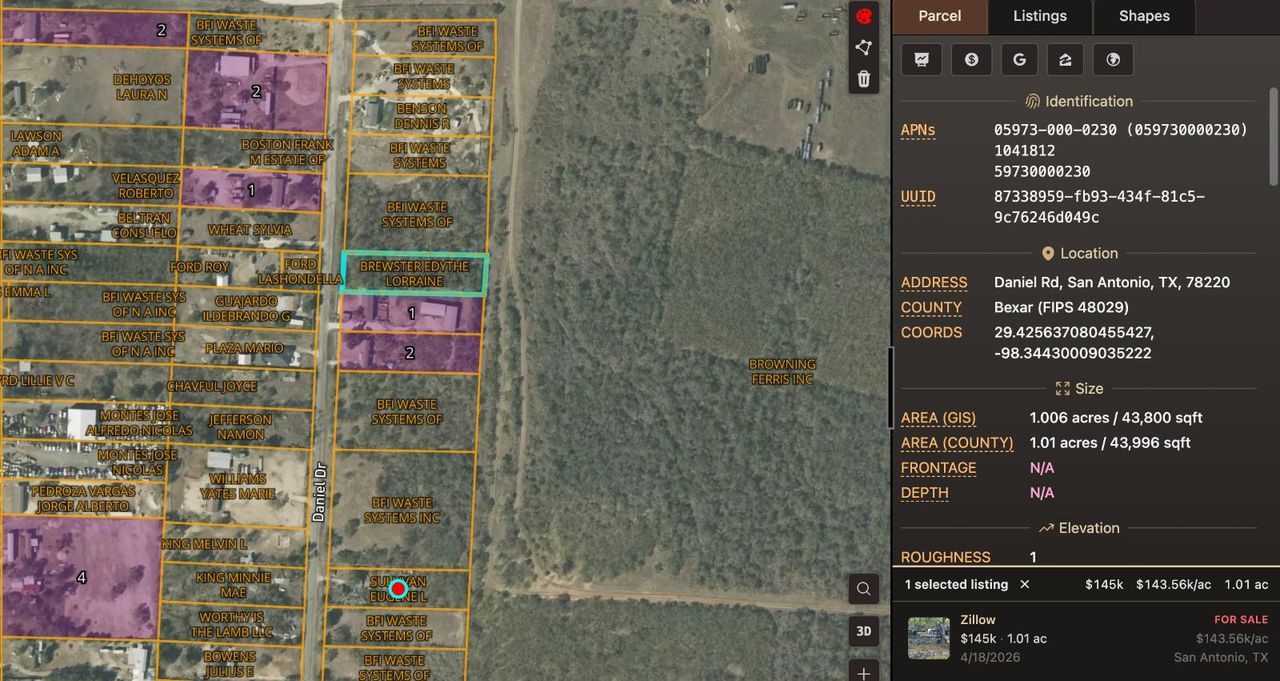Click the FOR SALE status label
The height and width of the screenshot is (681, 1280).
(1241, 620)
